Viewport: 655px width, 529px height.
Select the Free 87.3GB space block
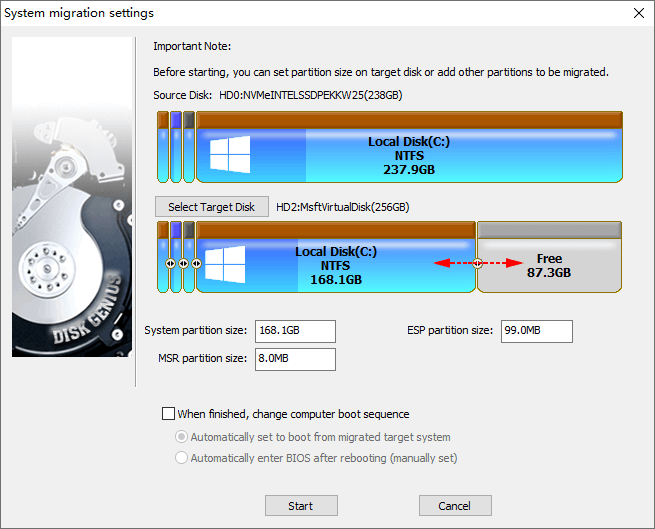coord(549,257)
